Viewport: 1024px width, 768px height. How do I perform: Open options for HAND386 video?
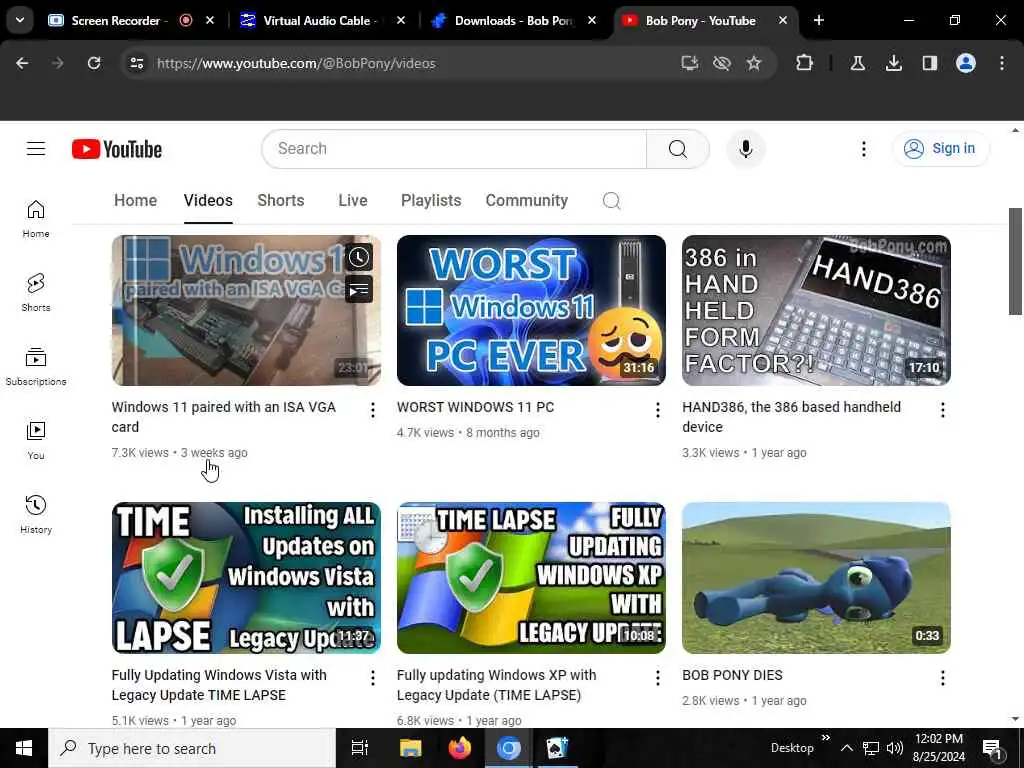tap(942, 409)
